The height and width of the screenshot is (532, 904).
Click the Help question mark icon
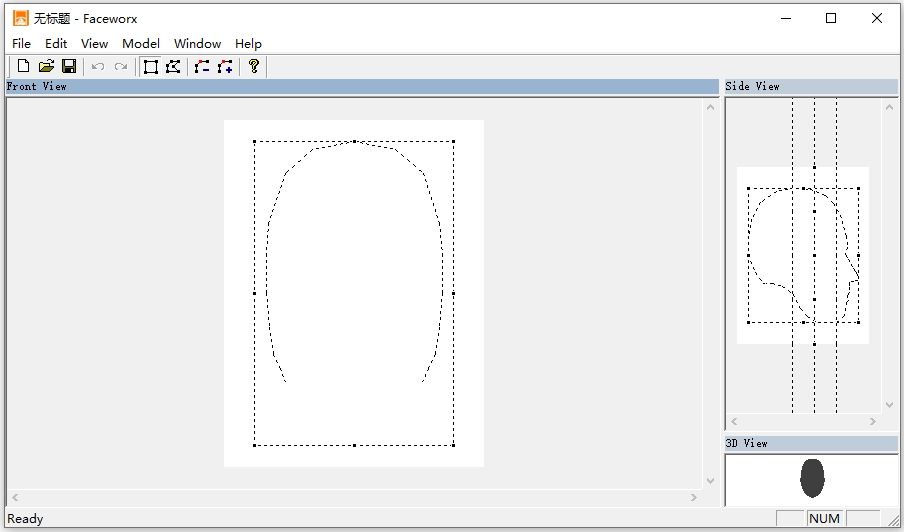click(254, 67)
